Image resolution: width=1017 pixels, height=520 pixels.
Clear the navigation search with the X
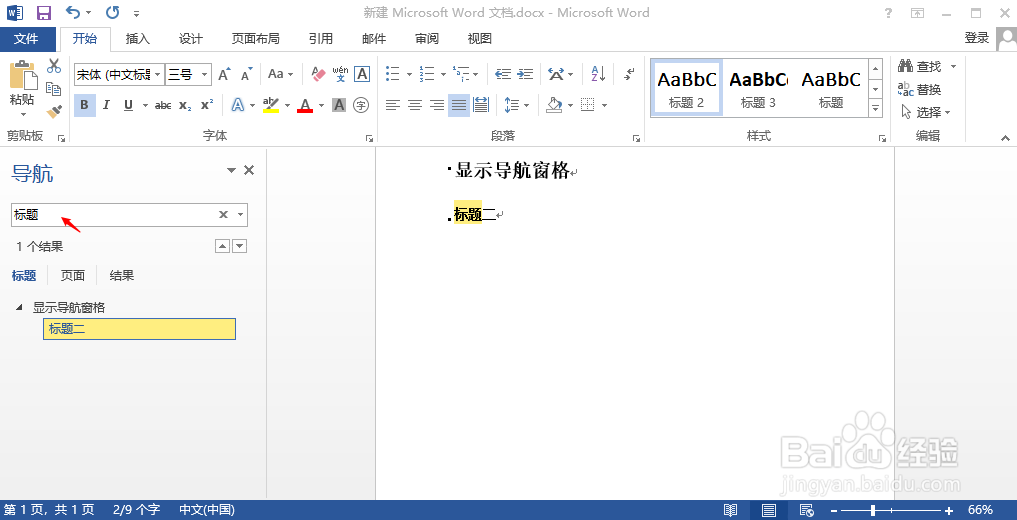(223, 215)
